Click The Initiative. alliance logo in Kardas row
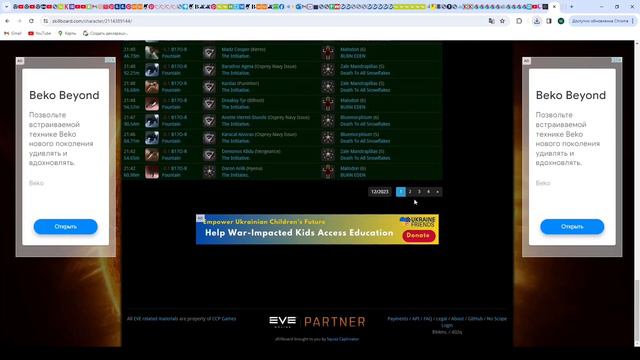The image size is (640, 360). tap(209, 87)
